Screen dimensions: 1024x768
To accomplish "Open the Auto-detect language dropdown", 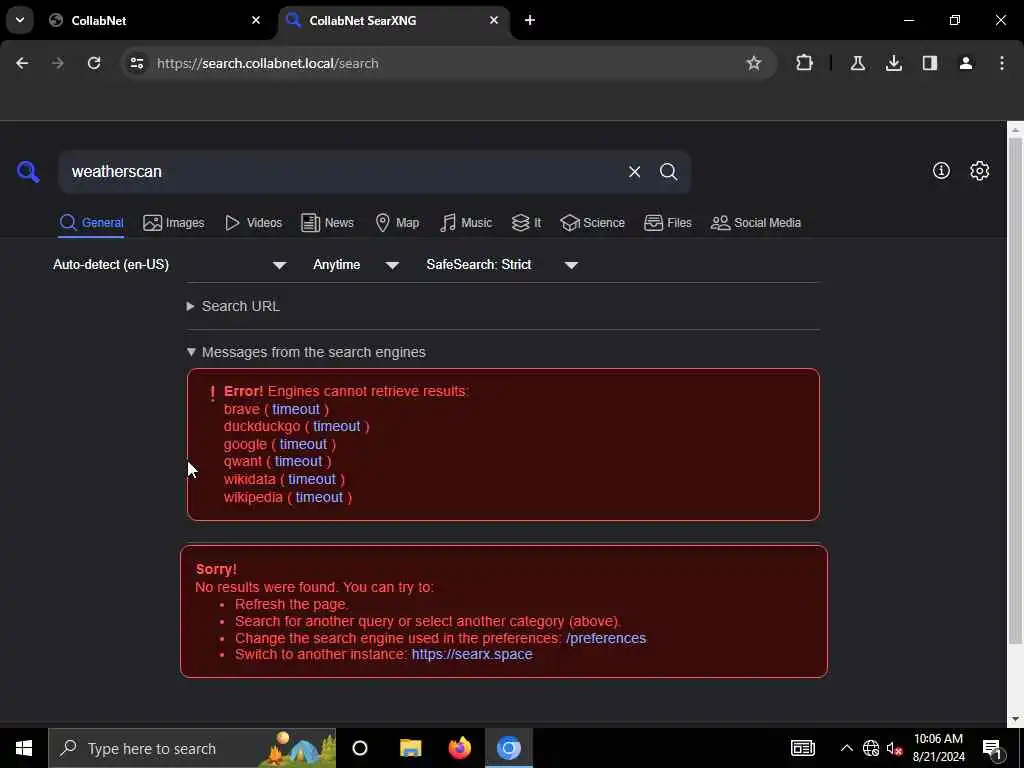I will click(170, 264).
